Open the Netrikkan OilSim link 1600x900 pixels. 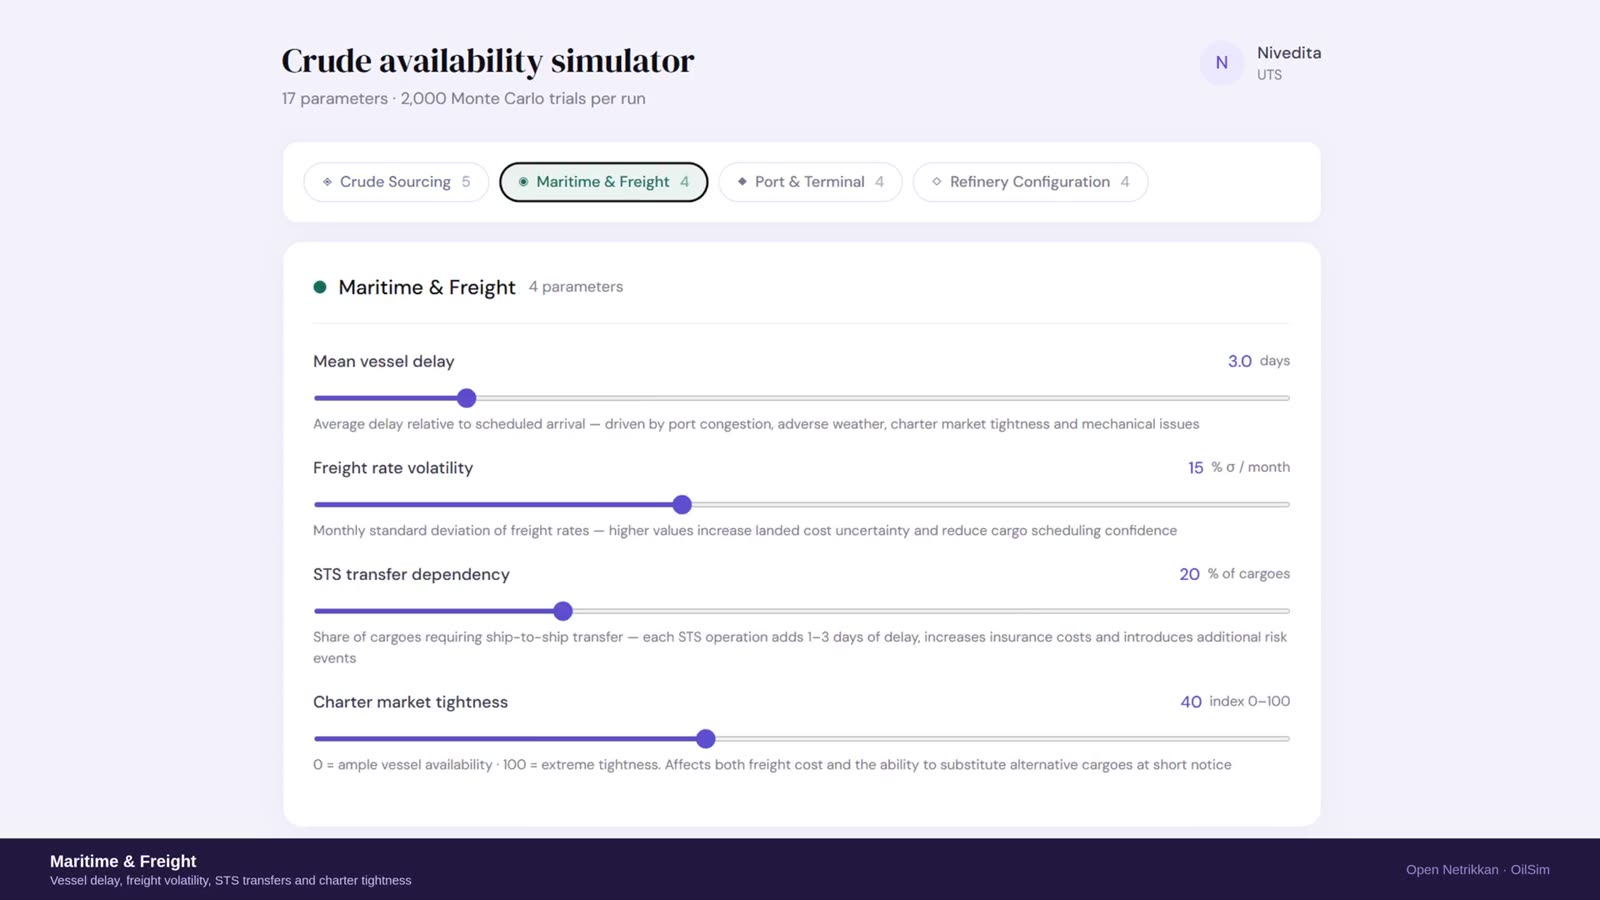[x=1478, y=870]
